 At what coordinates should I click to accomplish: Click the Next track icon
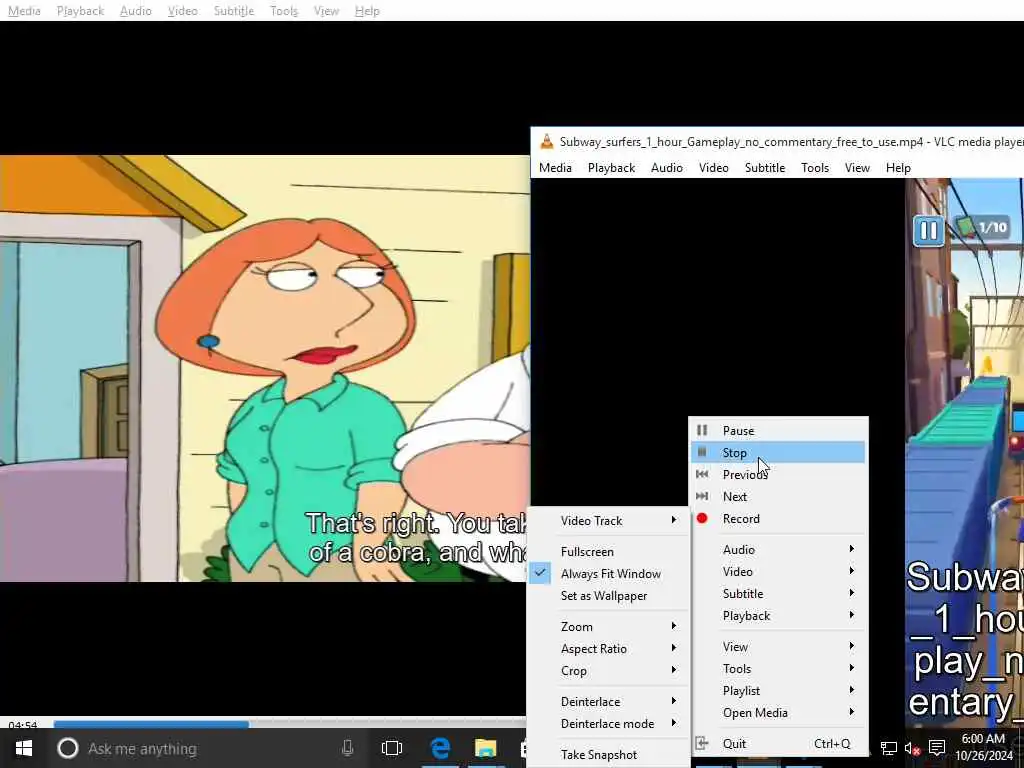702,496
